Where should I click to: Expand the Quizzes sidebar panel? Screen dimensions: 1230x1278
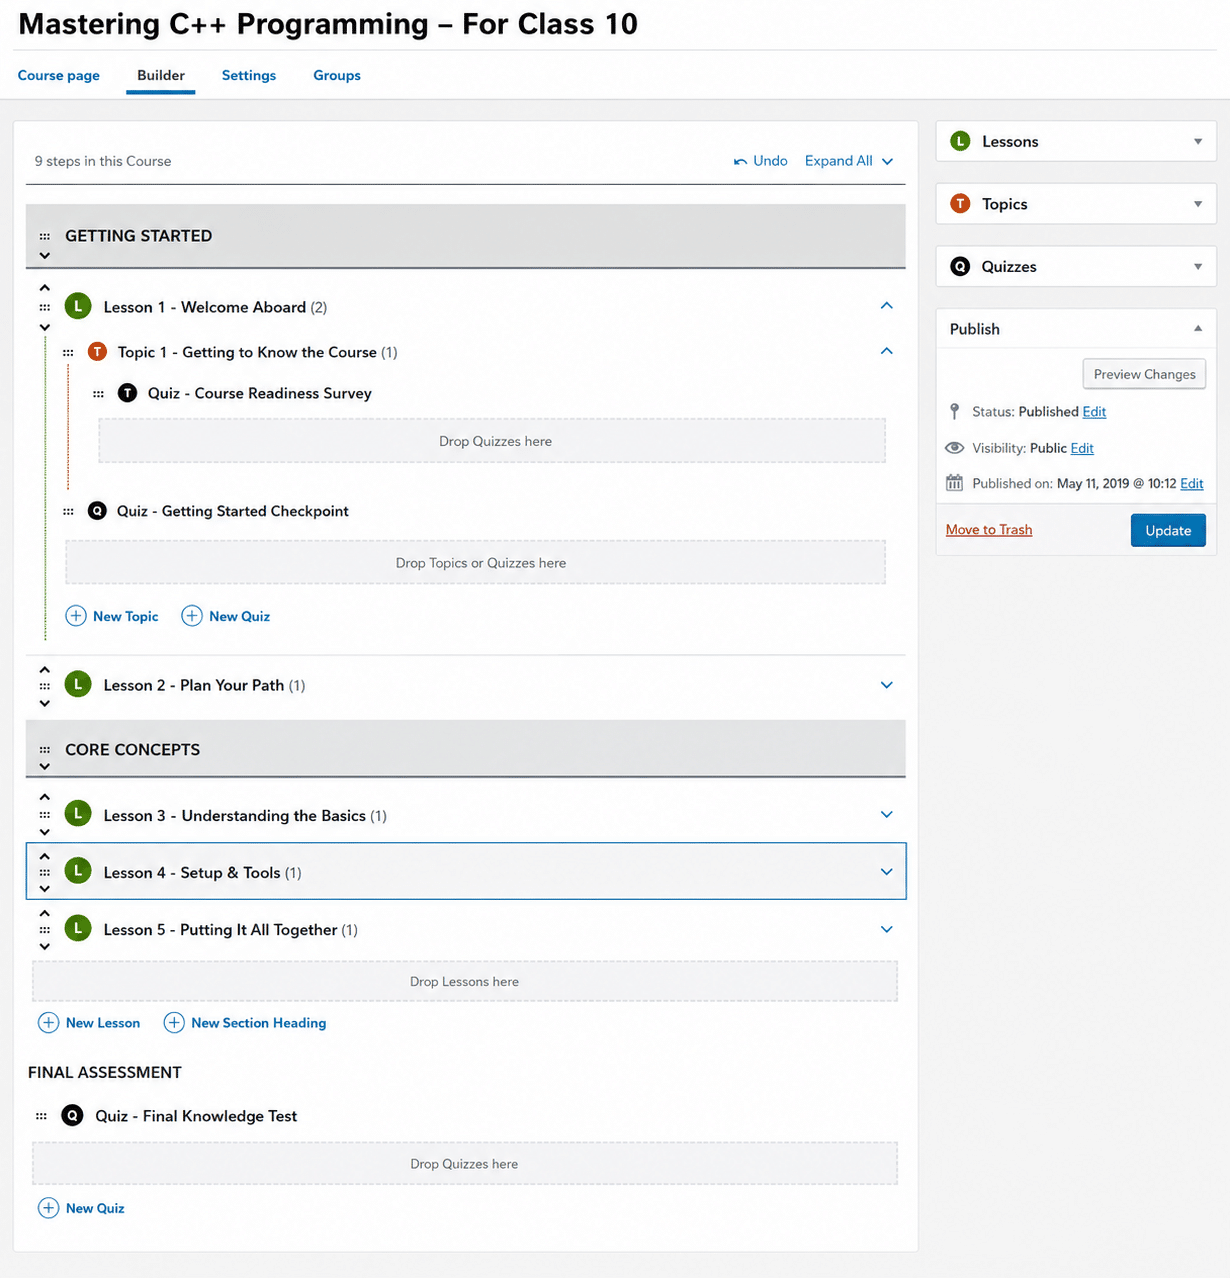1198,266
